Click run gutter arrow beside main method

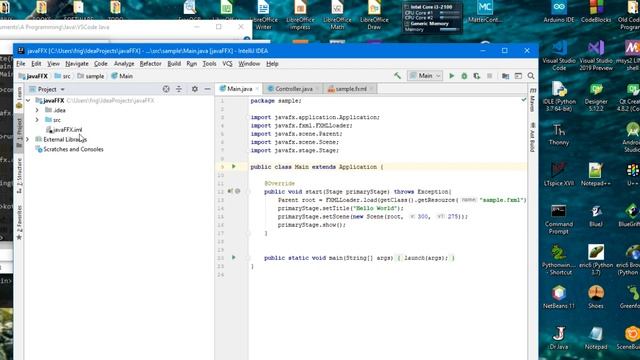coord(234,258)
